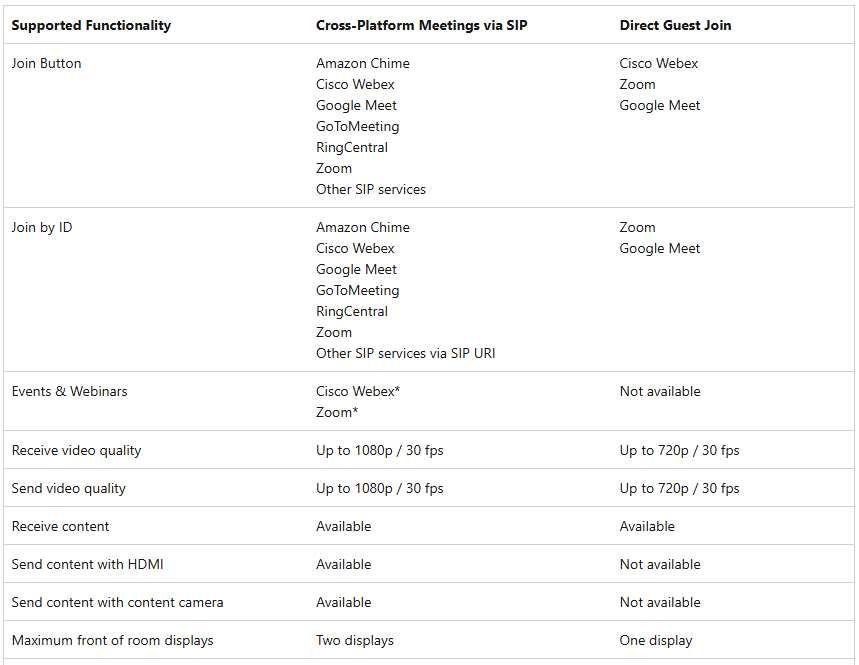Image resolution: width=859 pixels, height=665 pixels.
Task: Click the Join by ID row label
Action: 42,227
